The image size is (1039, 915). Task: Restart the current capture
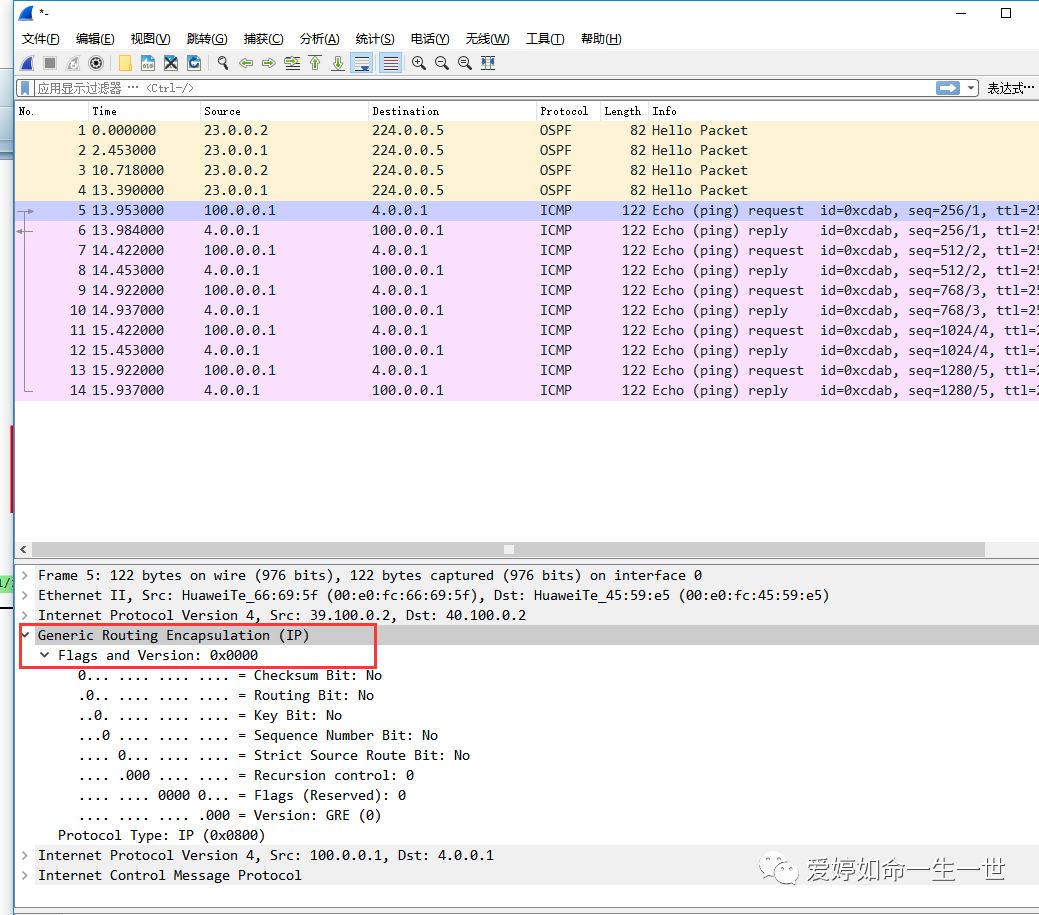point(73,64)
